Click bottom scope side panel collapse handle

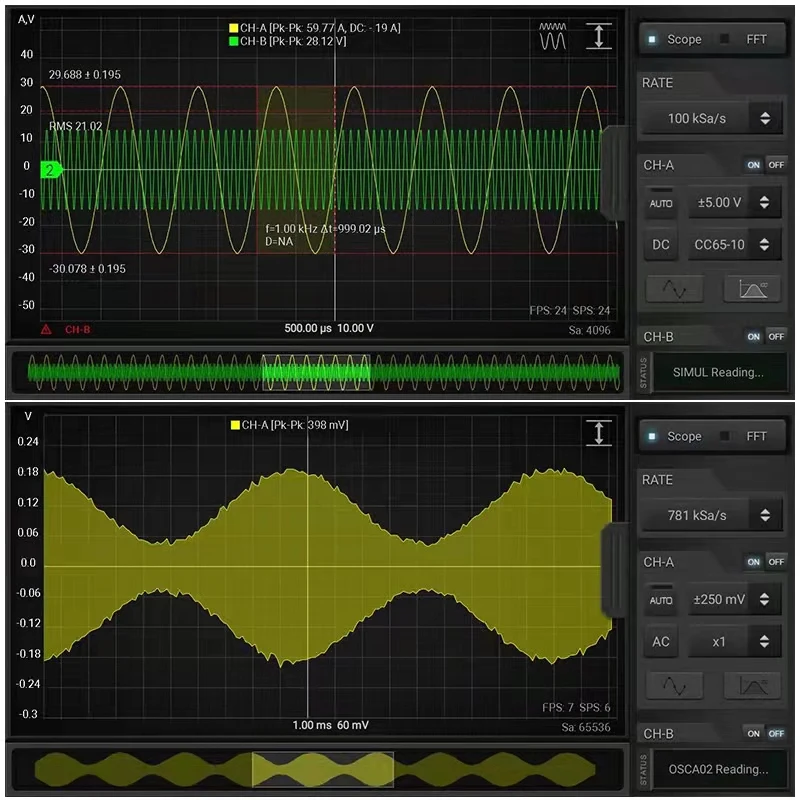coord(614,569)
